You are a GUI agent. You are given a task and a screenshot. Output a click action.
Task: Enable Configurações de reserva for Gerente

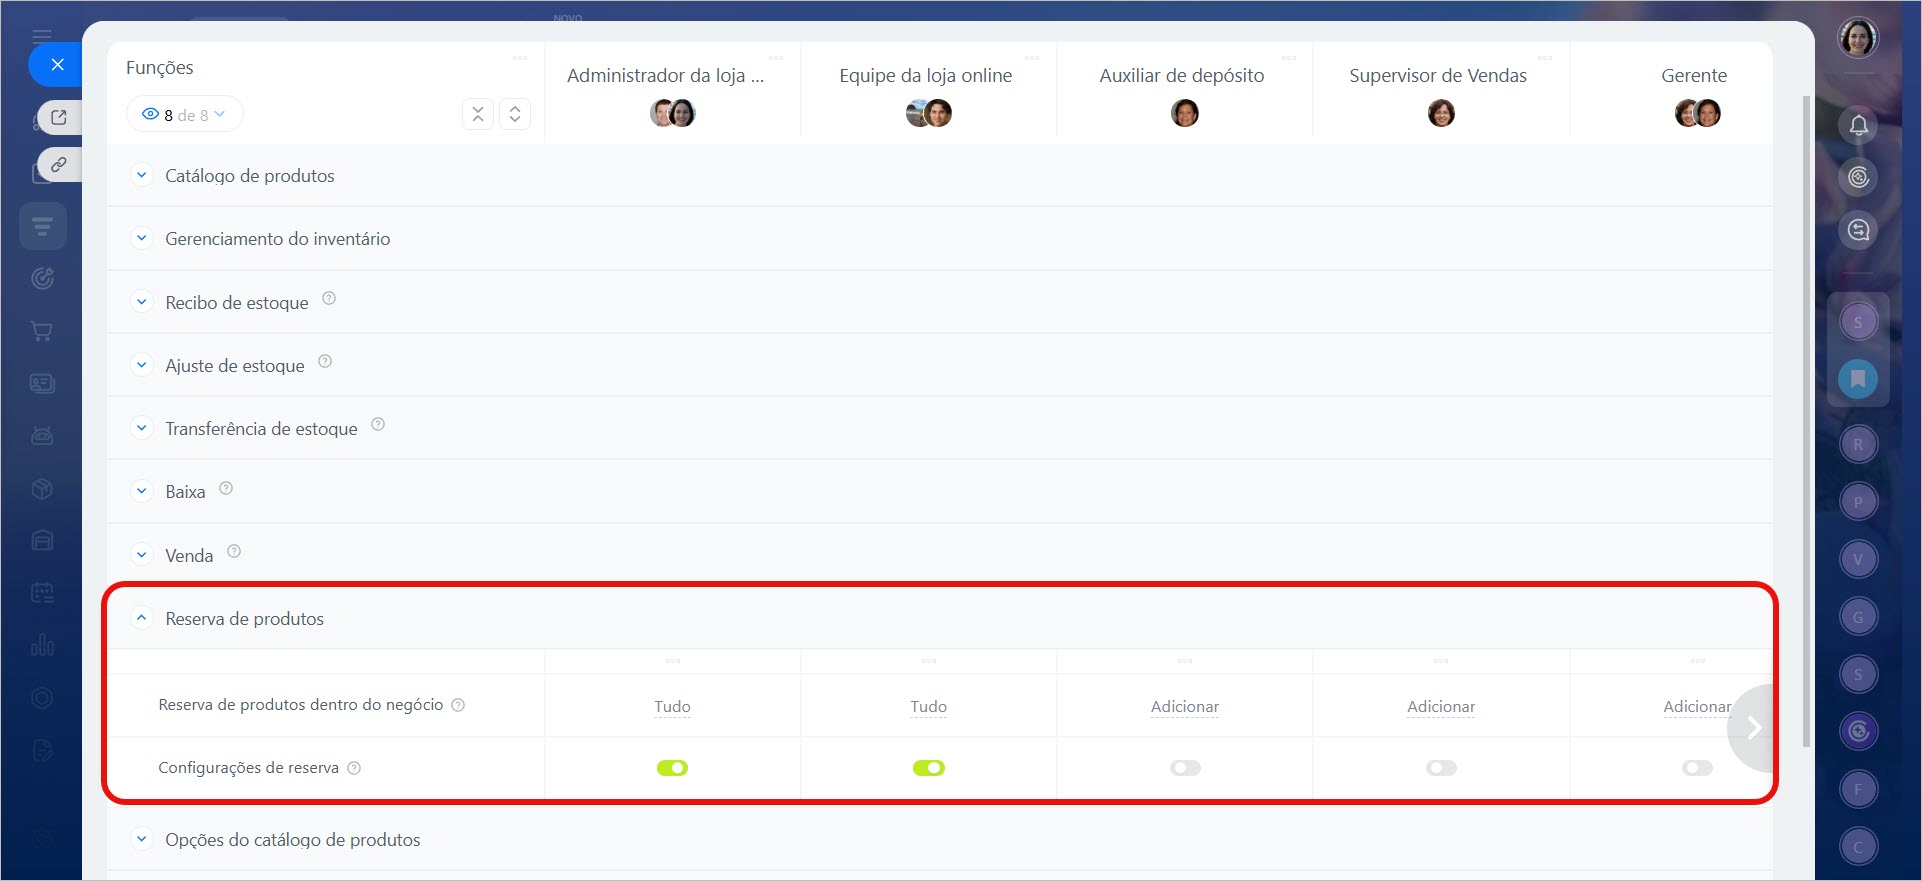tap(1697, 768)
